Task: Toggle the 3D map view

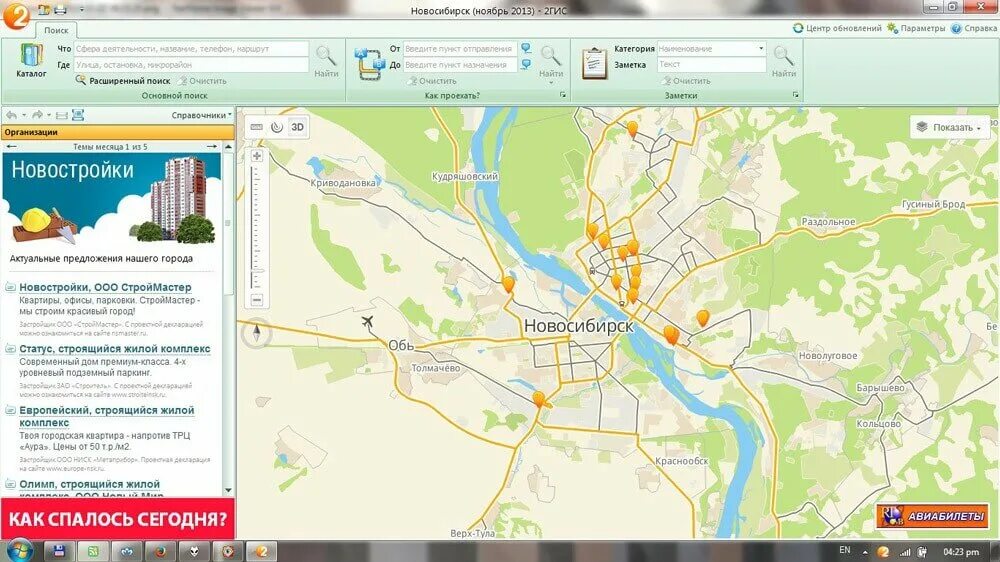Action: click(297, 127)
